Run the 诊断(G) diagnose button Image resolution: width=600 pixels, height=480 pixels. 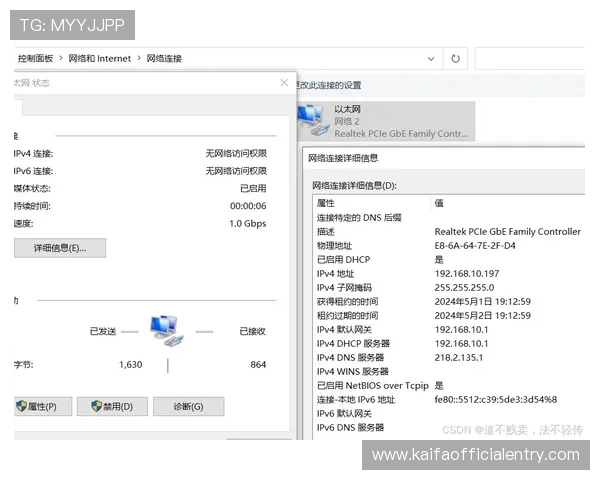click(188, 407)
